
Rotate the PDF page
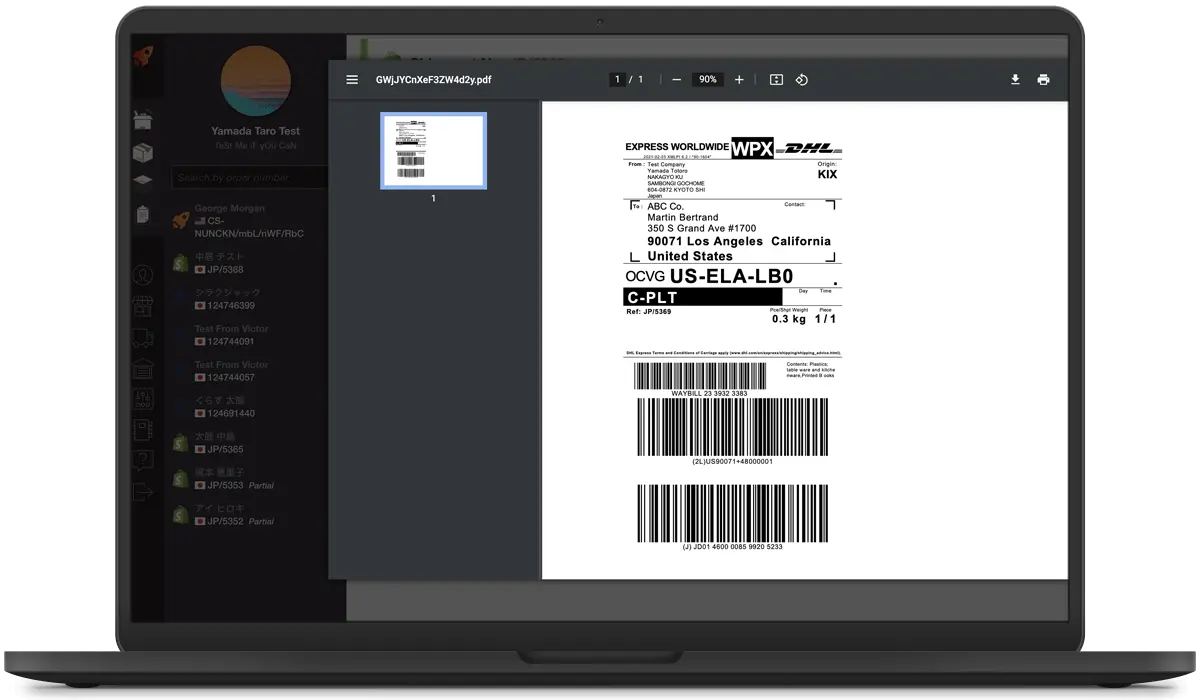(802, 79)
